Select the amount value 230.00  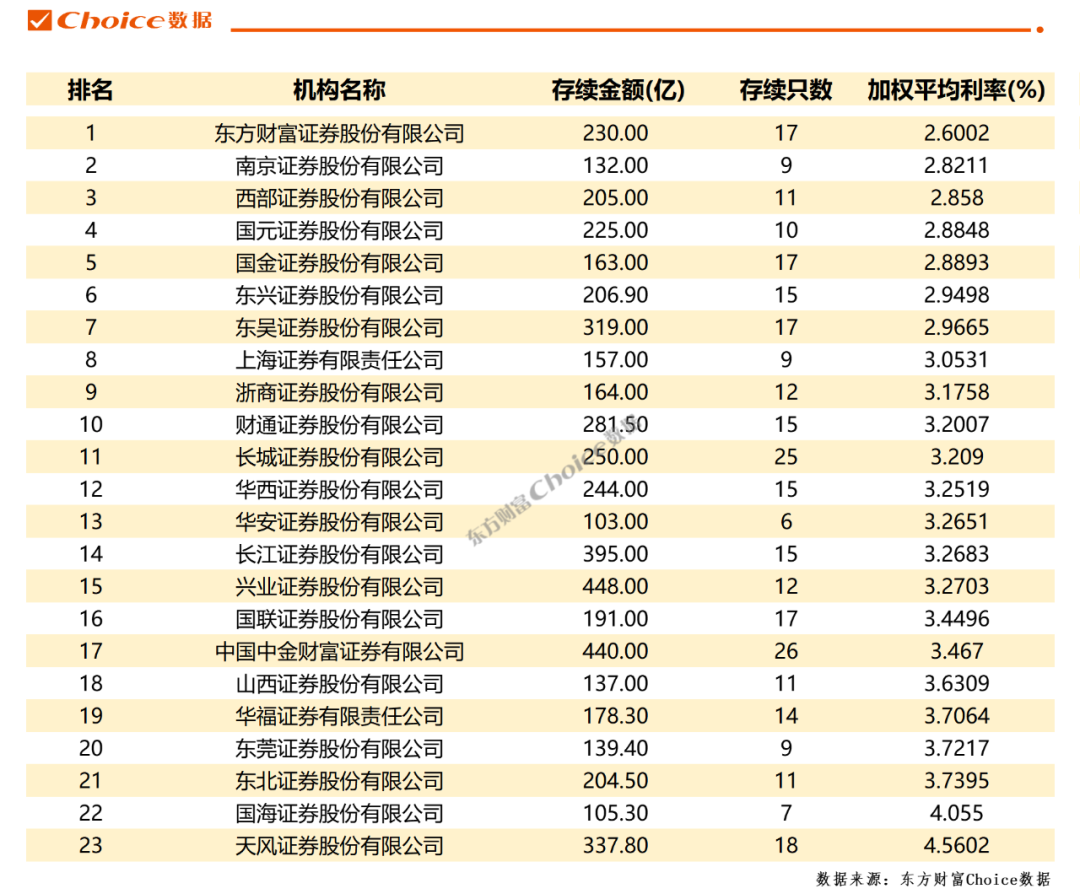coord(615,133)
